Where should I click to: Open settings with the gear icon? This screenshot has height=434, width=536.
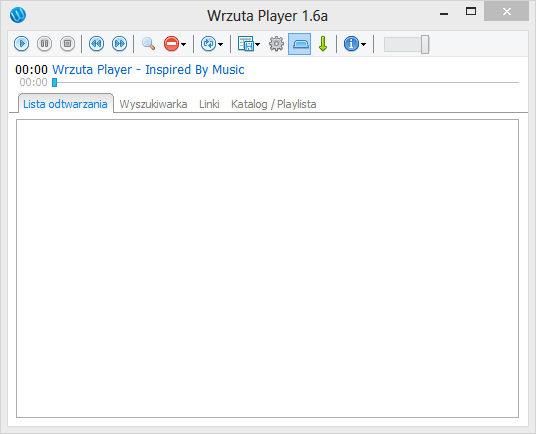click(x=276, y=44)
